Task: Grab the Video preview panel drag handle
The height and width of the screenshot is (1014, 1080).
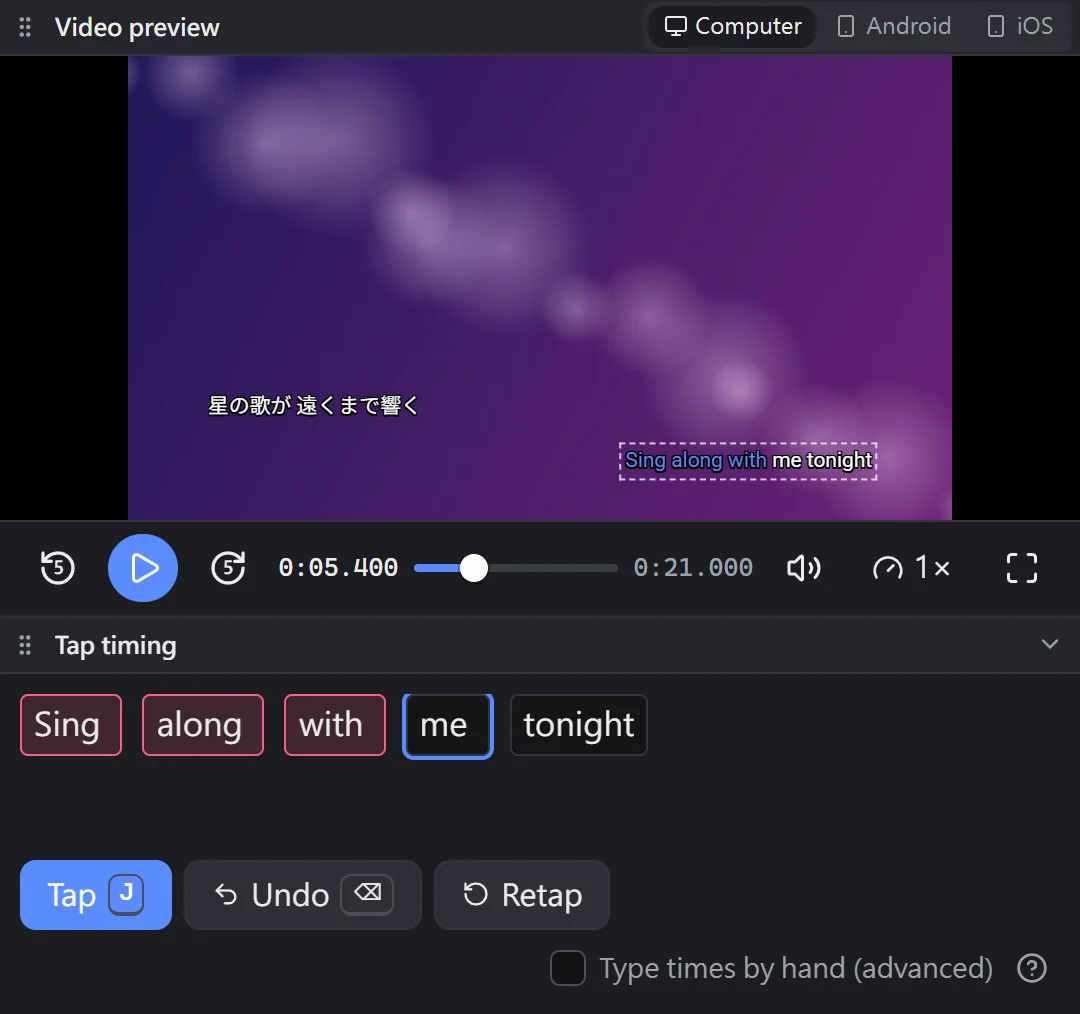Action: click(x=25, y=27)
